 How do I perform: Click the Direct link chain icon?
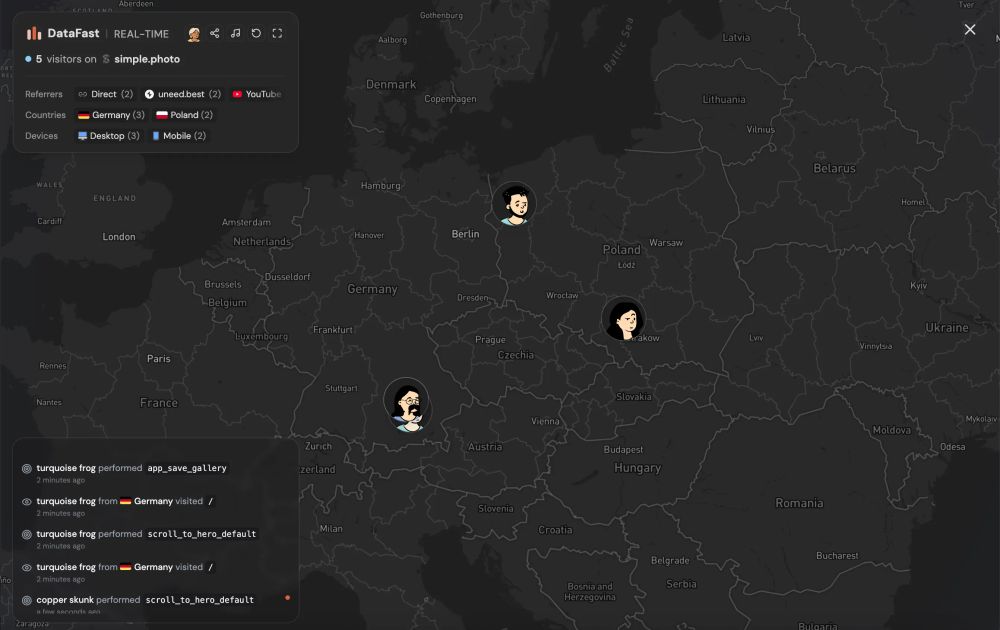pyautogui.click(x=82, y=94)
